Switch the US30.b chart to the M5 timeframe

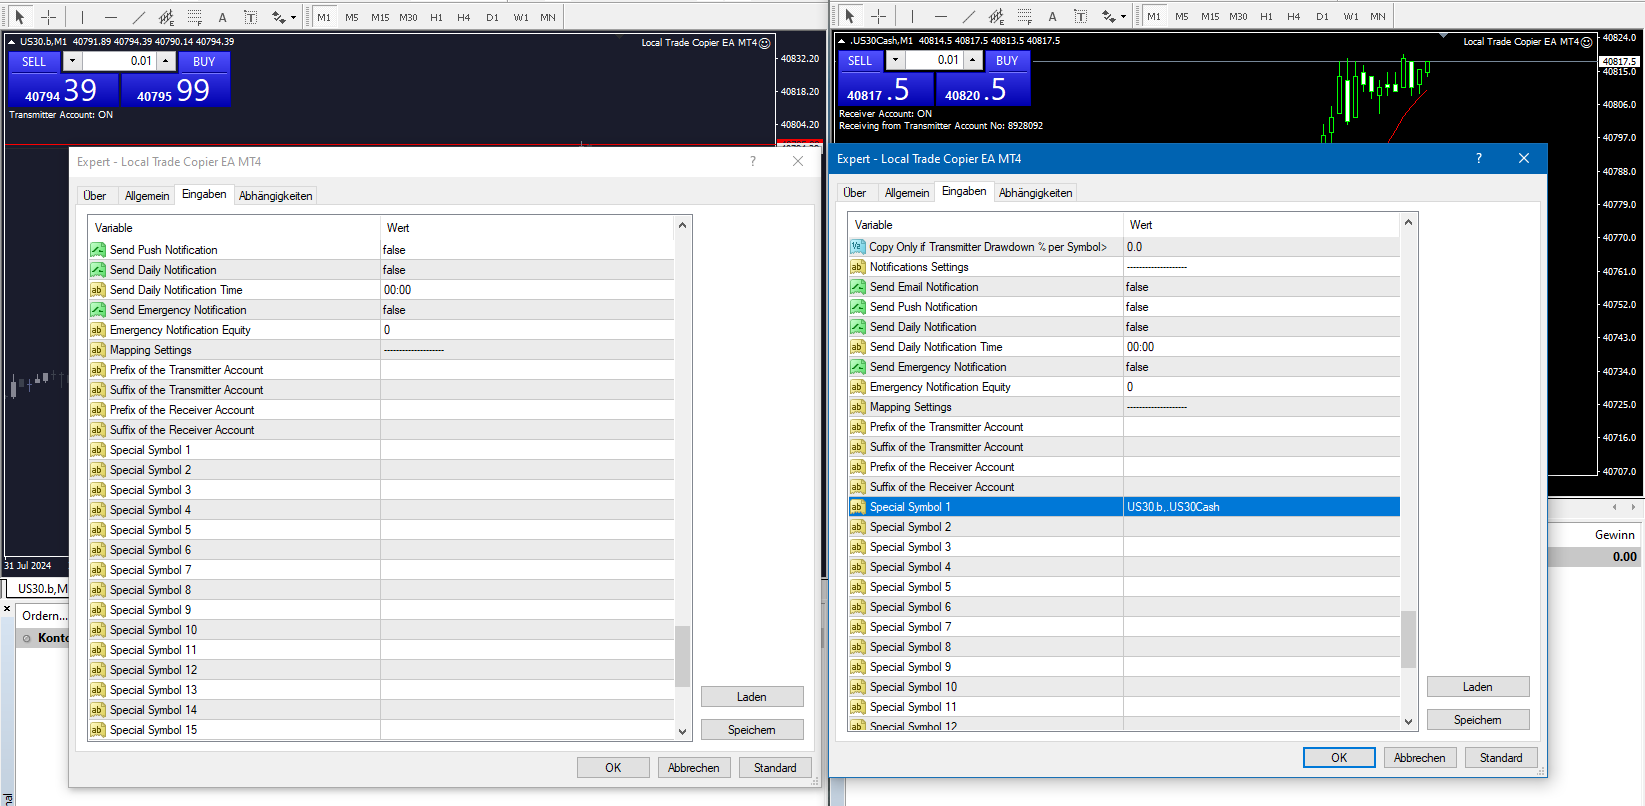(352, 17)
